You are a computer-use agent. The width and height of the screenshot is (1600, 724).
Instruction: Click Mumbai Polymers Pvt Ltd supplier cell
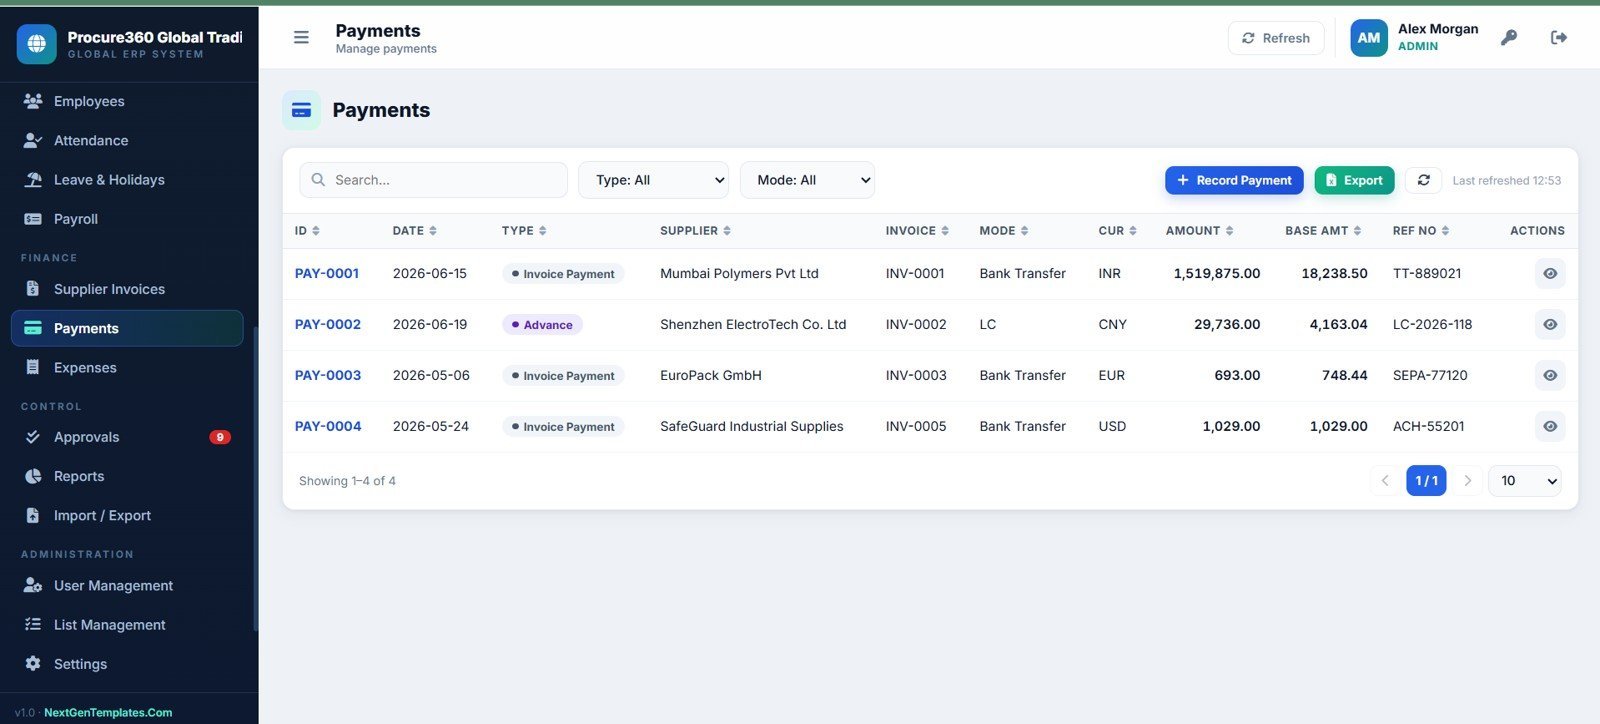tap(739, 273)
